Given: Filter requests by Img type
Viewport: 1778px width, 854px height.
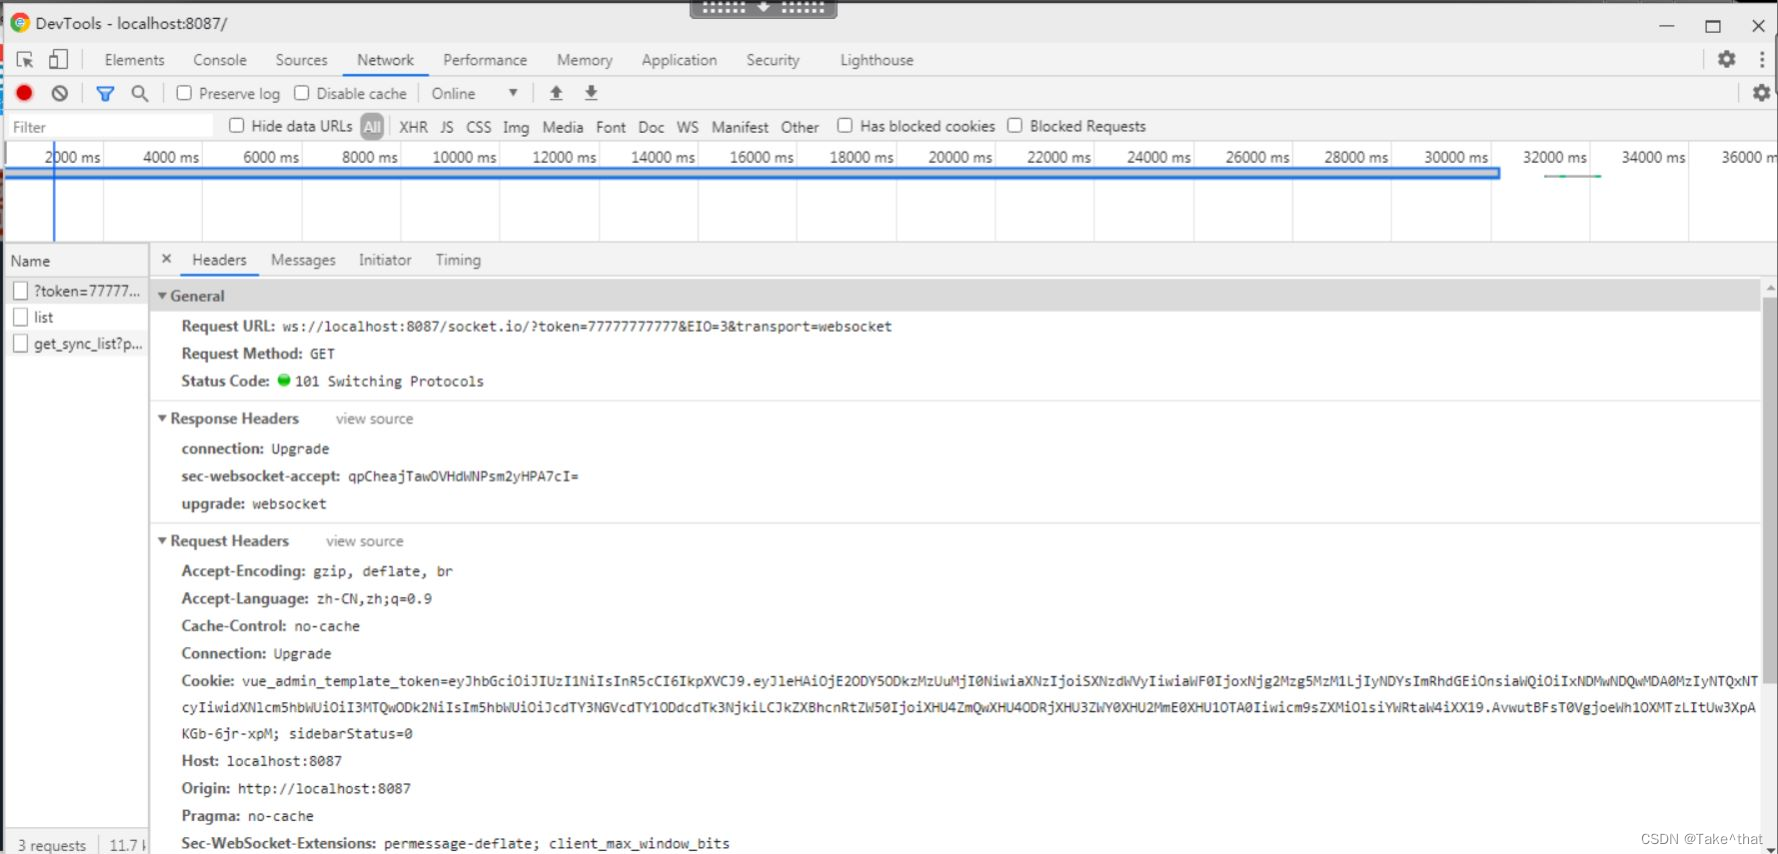Looking at the screenshot, I should [x=516, y=127].
